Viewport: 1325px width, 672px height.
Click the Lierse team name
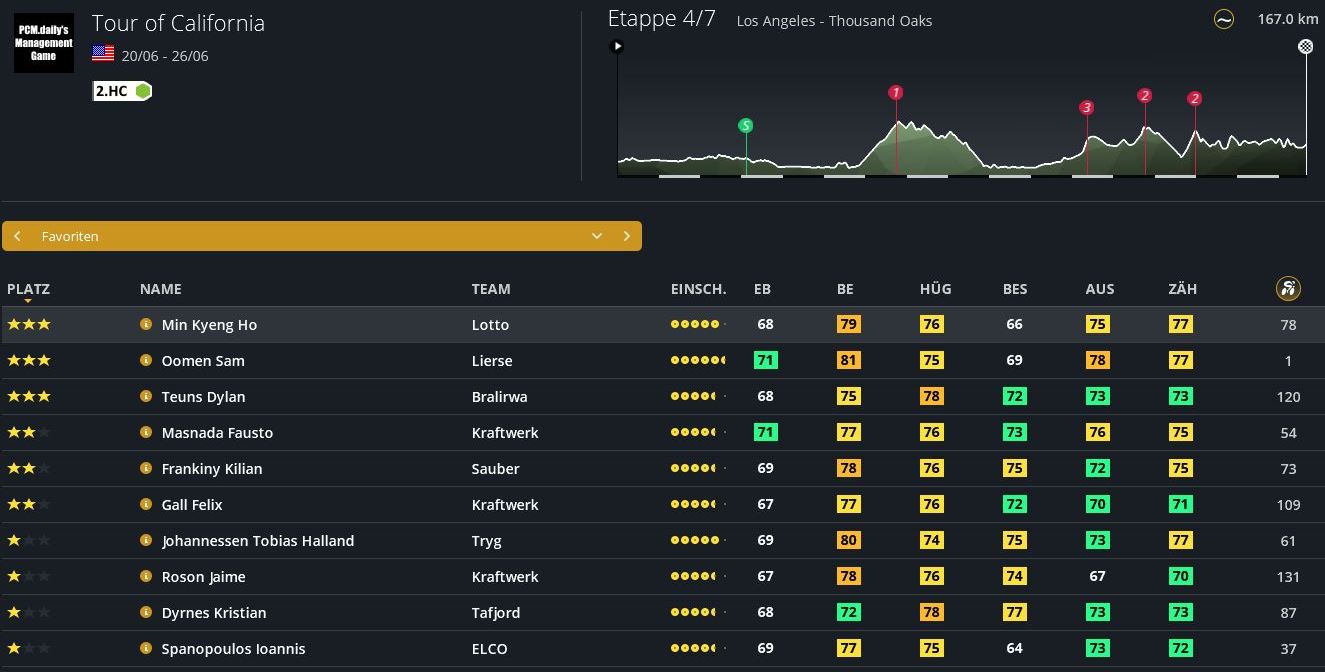(492, 360)
